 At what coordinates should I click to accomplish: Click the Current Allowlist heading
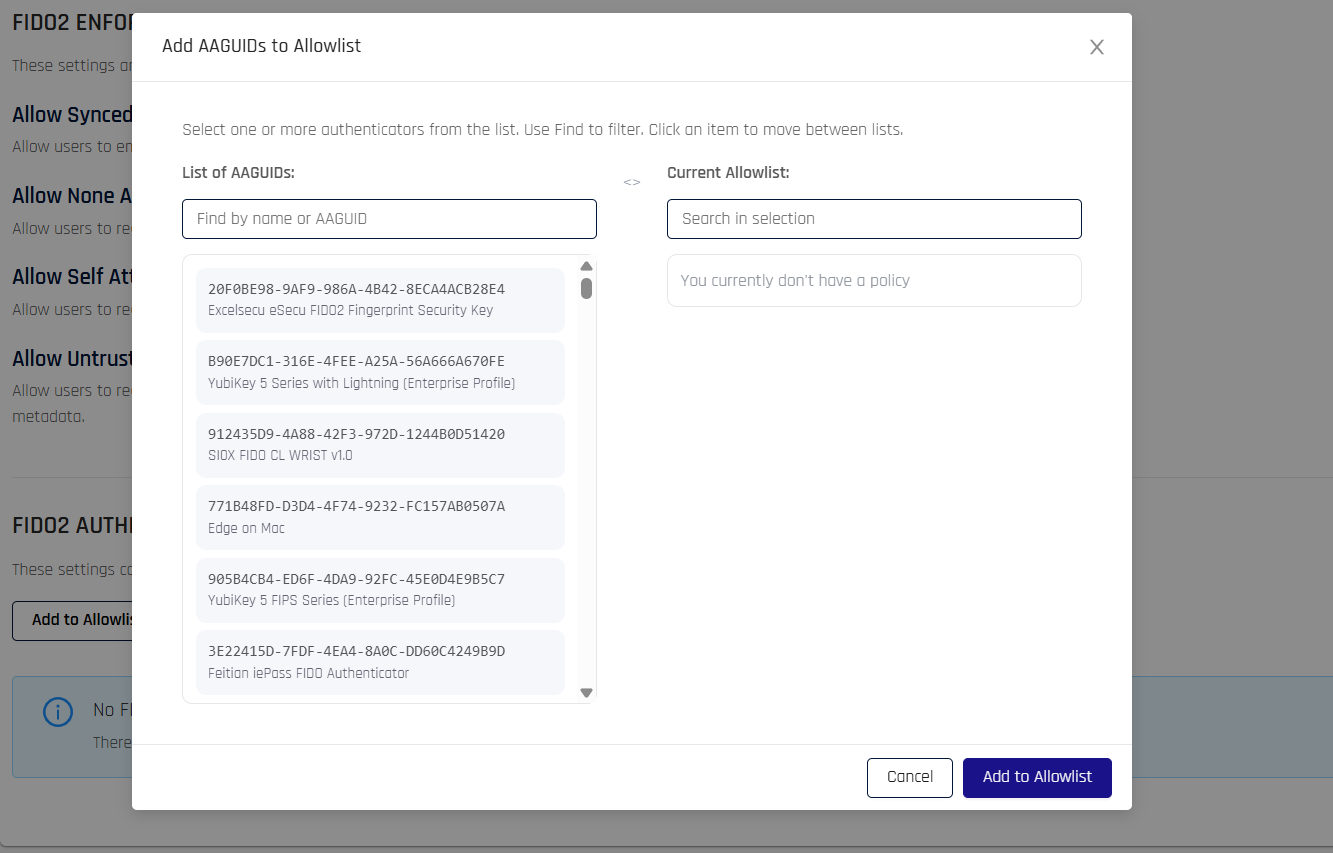728,172
